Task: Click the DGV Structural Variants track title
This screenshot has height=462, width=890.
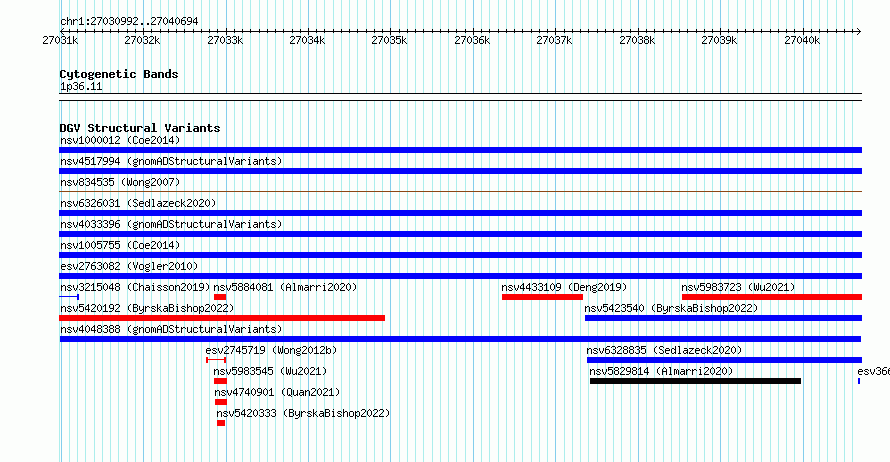Action: pyautogui.click(x=140, y=128)
